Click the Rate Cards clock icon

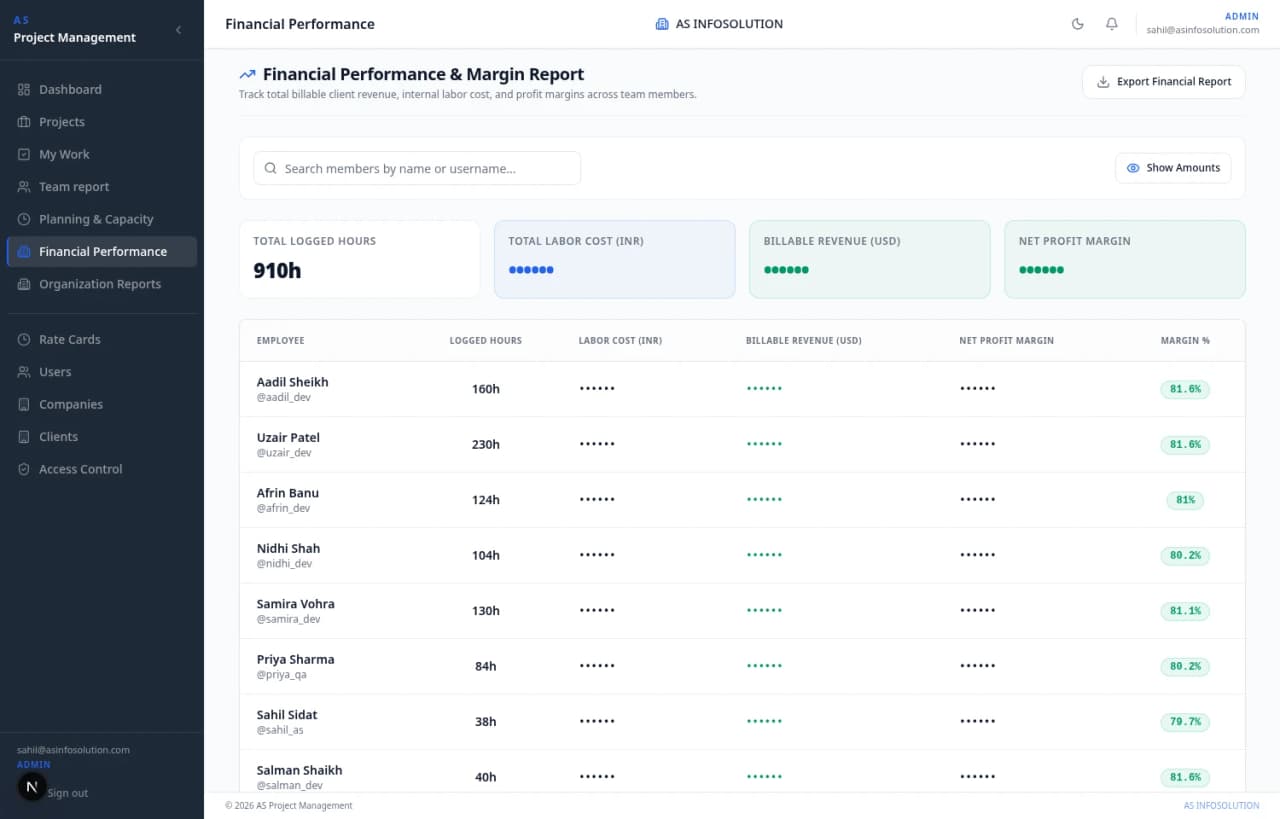[24, 340]
